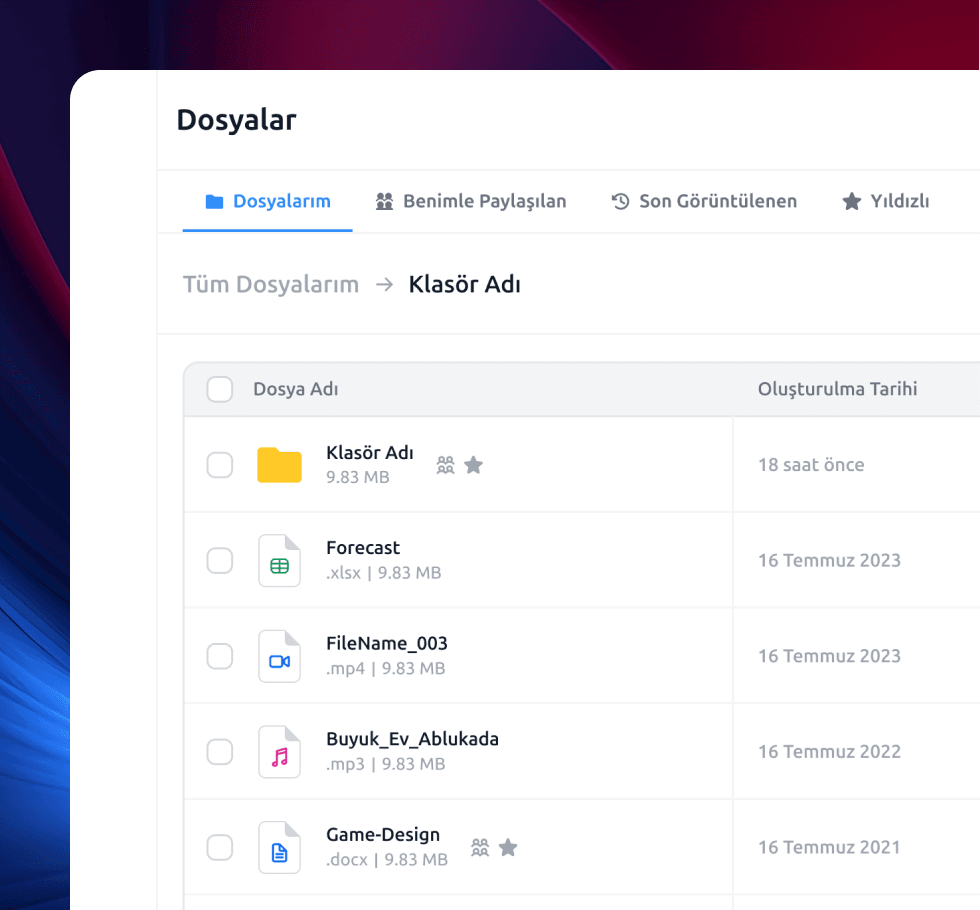Click the shared-people icon beside Game-Design

tap(480, 848)
